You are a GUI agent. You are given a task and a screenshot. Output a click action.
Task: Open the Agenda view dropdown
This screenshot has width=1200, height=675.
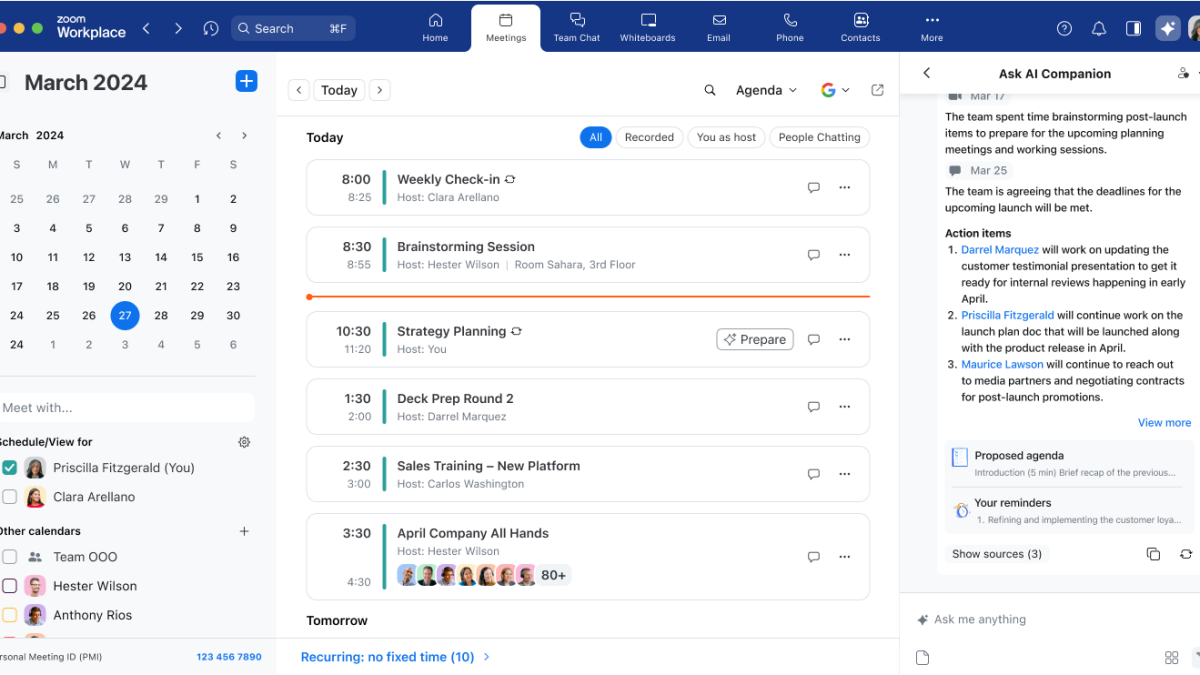click(766, 90)
